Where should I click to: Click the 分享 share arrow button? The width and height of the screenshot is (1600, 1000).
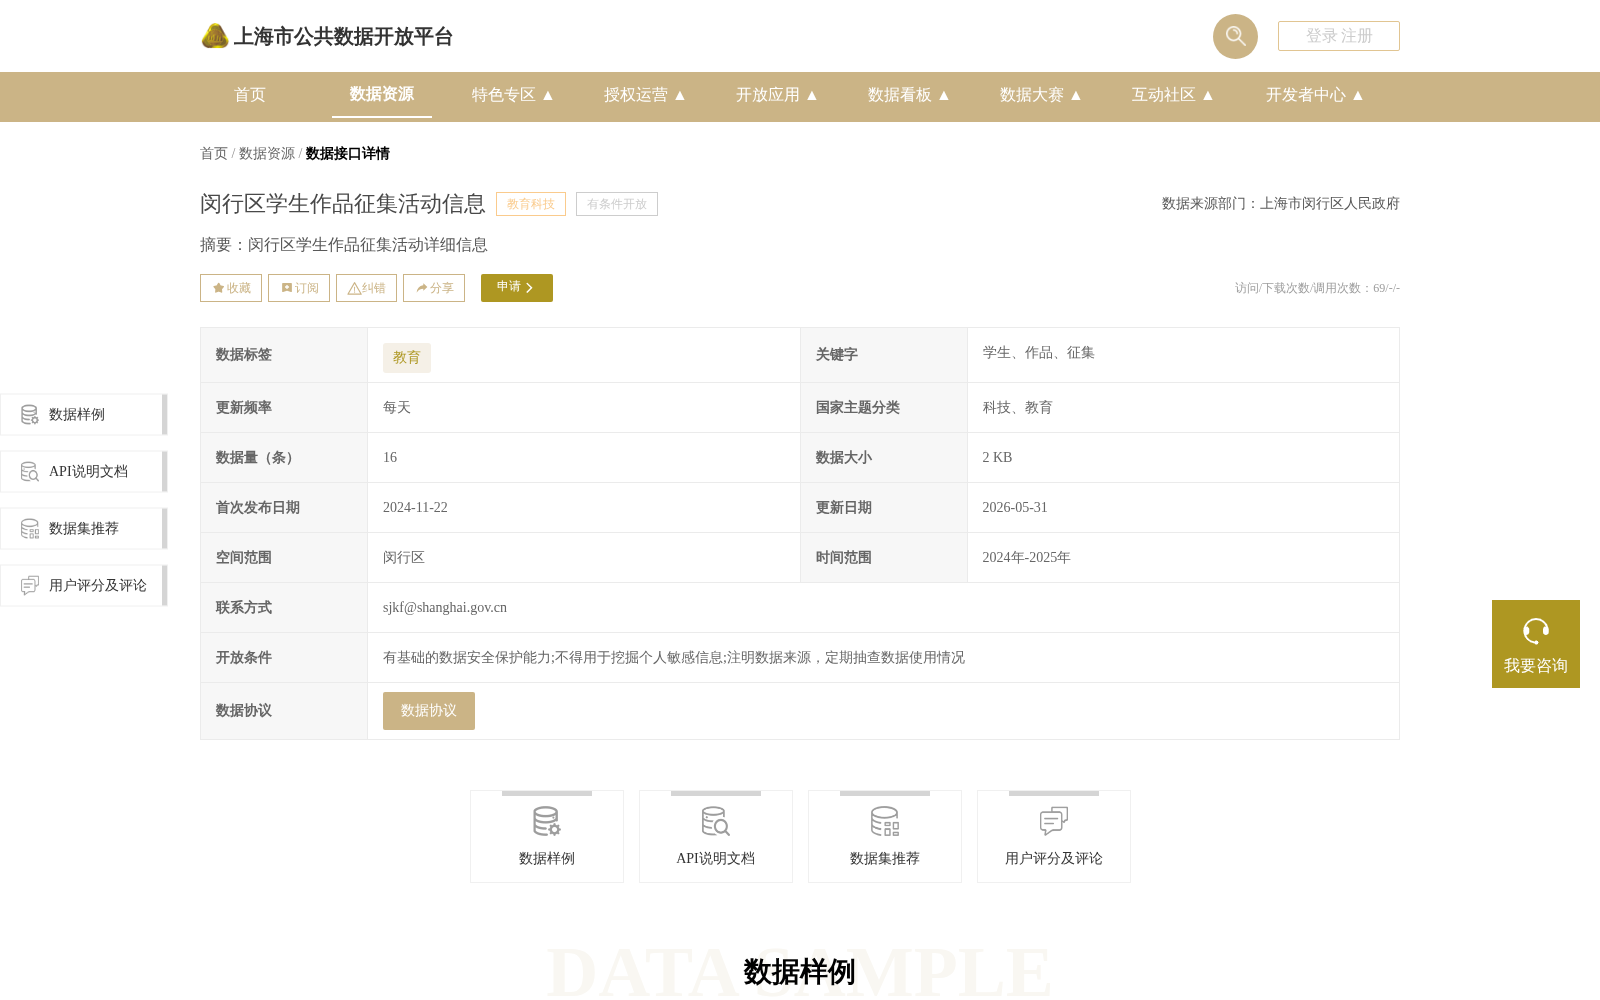pos(434,288)
